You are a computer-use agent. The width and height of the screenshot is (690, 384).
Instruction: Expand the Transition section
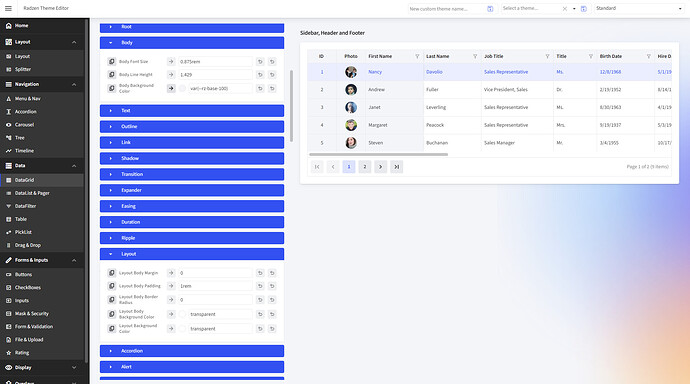(x=192, y=174)
